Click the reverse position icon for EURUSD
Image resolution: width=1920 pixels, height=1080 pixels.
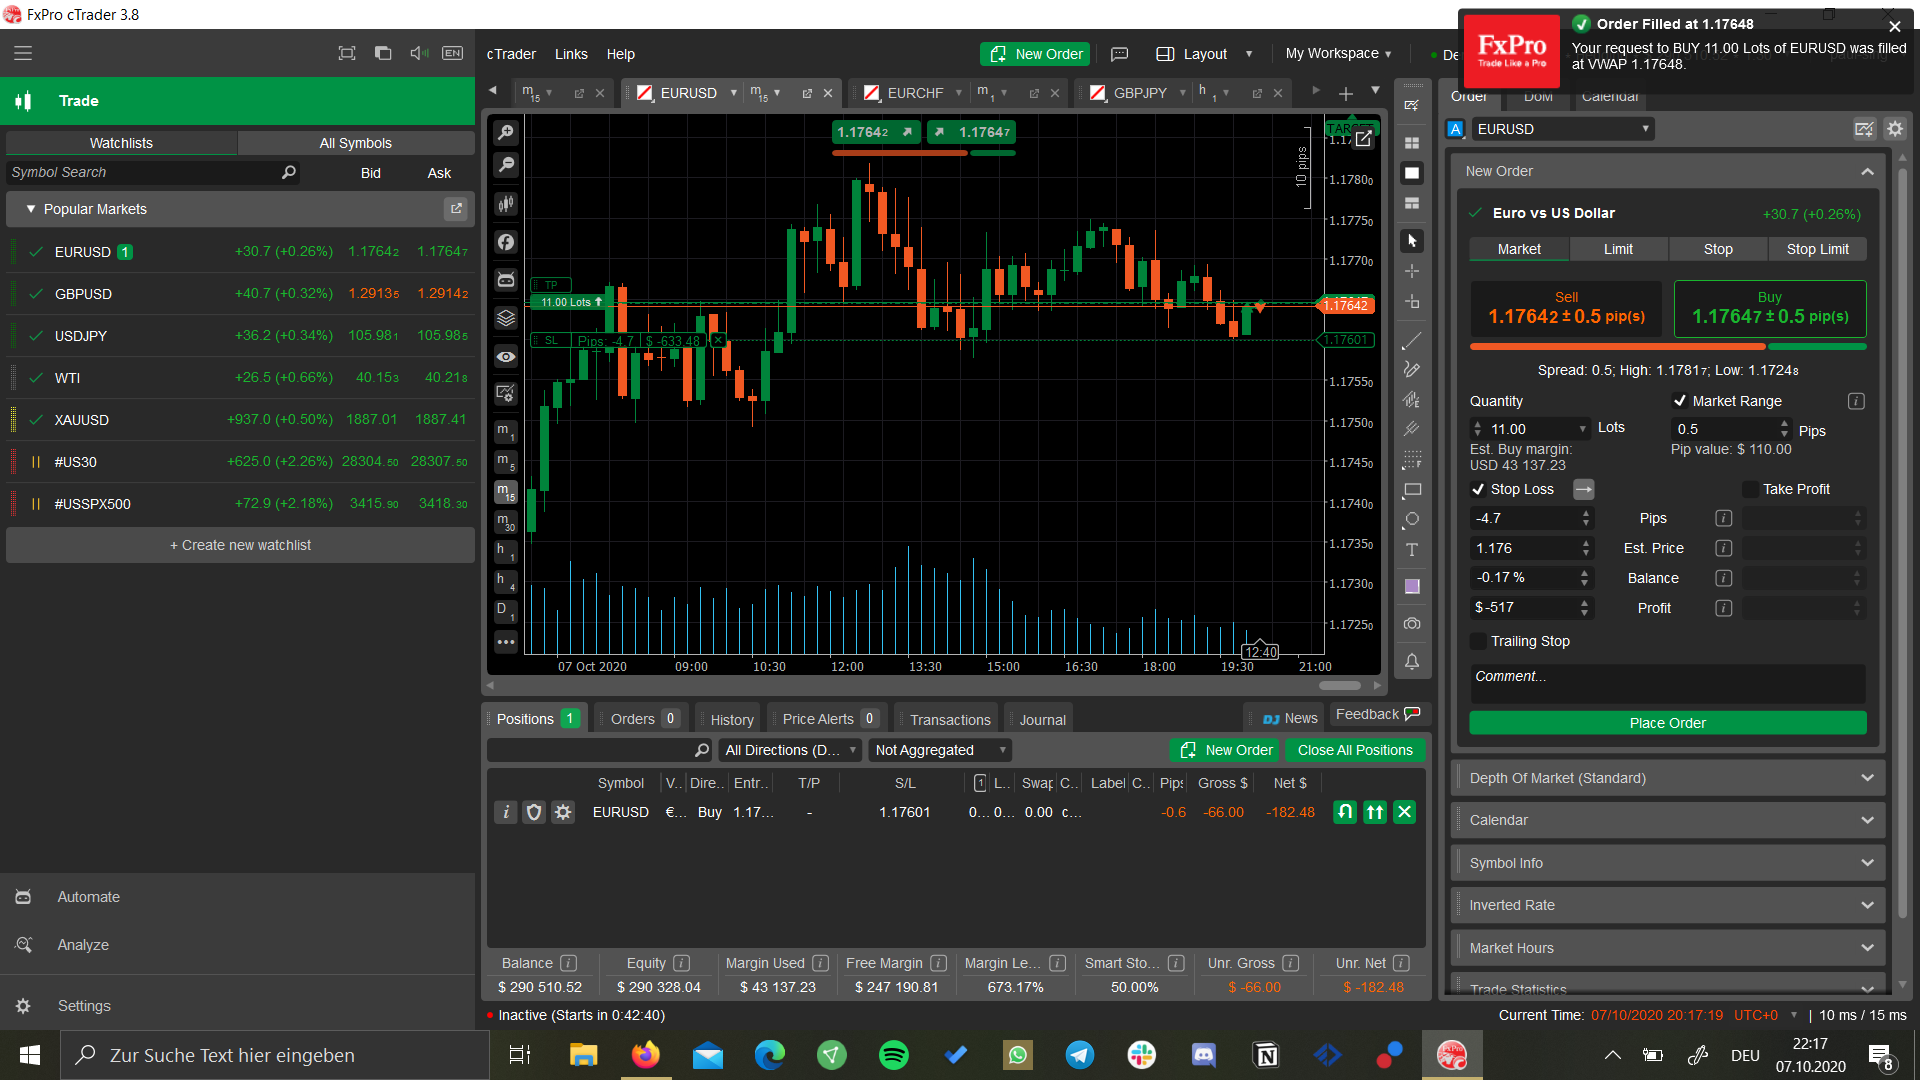click(x=1345, y=812)
